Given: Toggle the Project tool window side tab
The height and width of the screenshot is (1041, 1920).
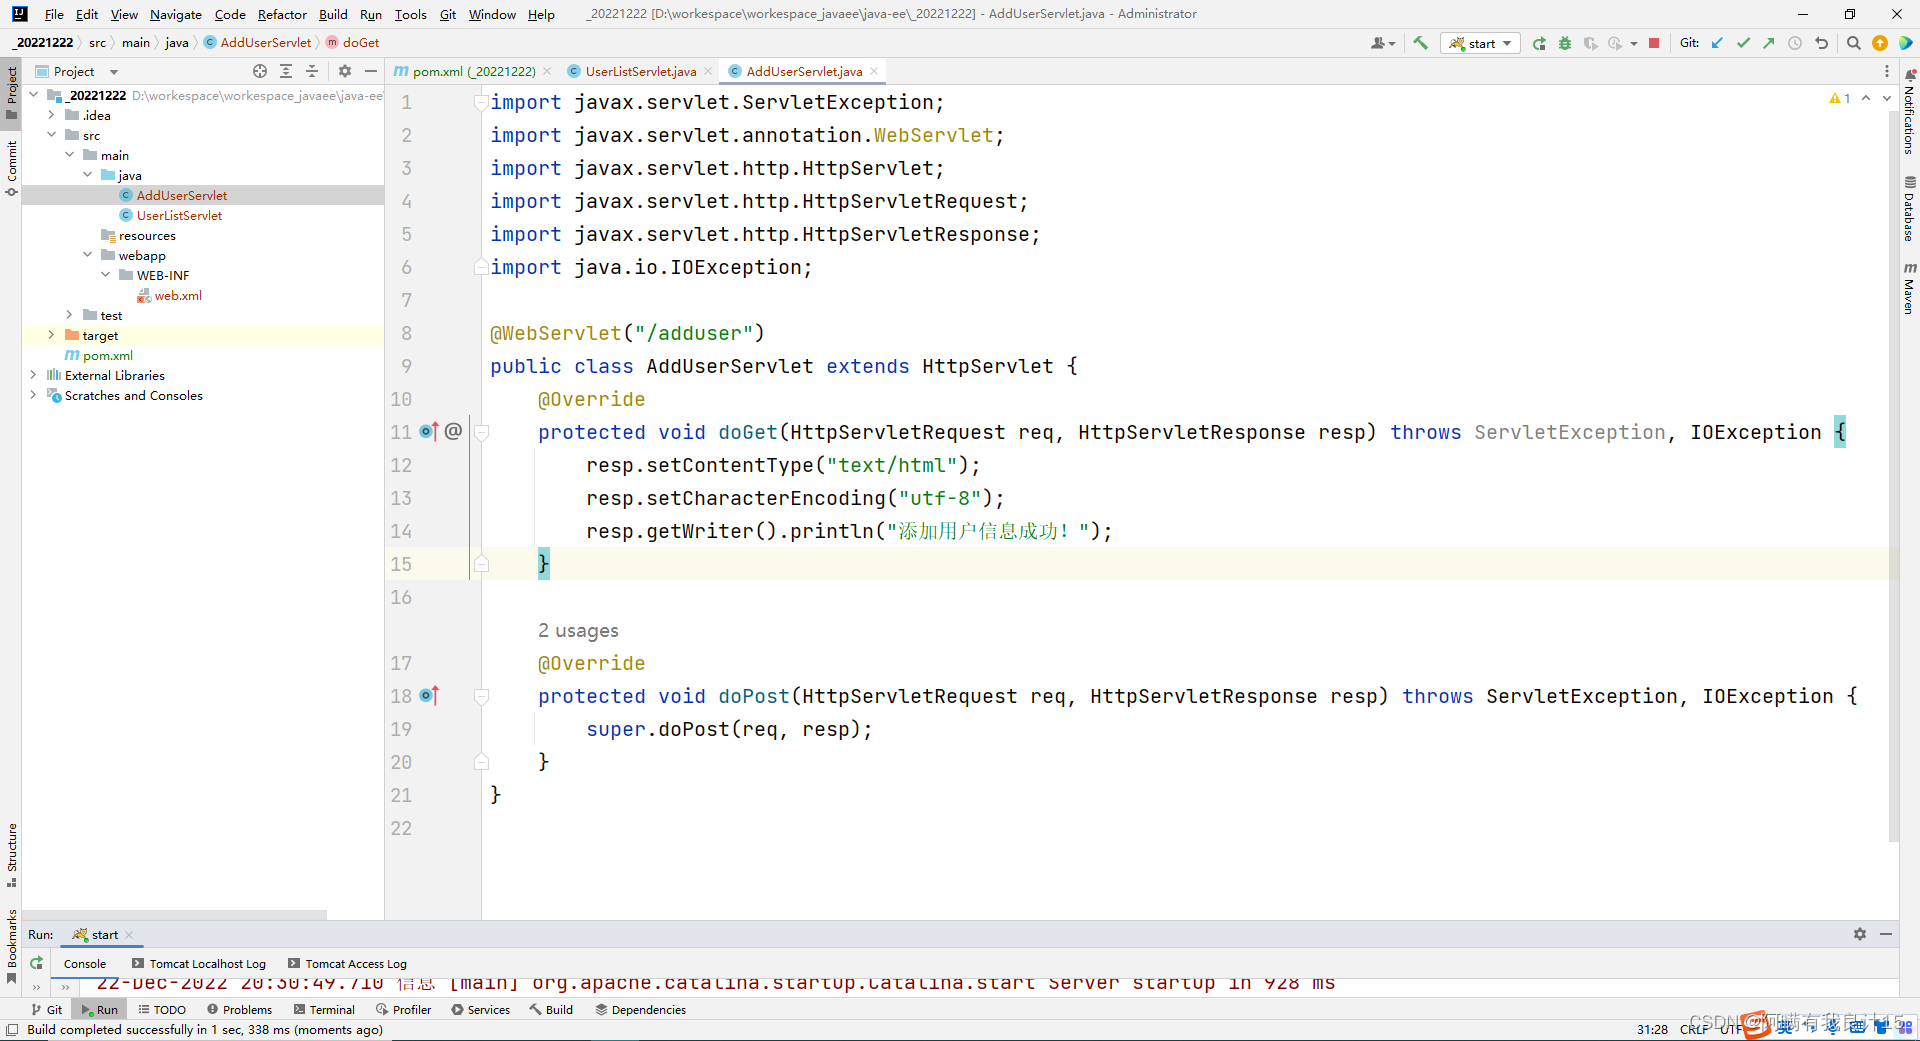Looking at the screenshot, I should click(x=11, y=90).
